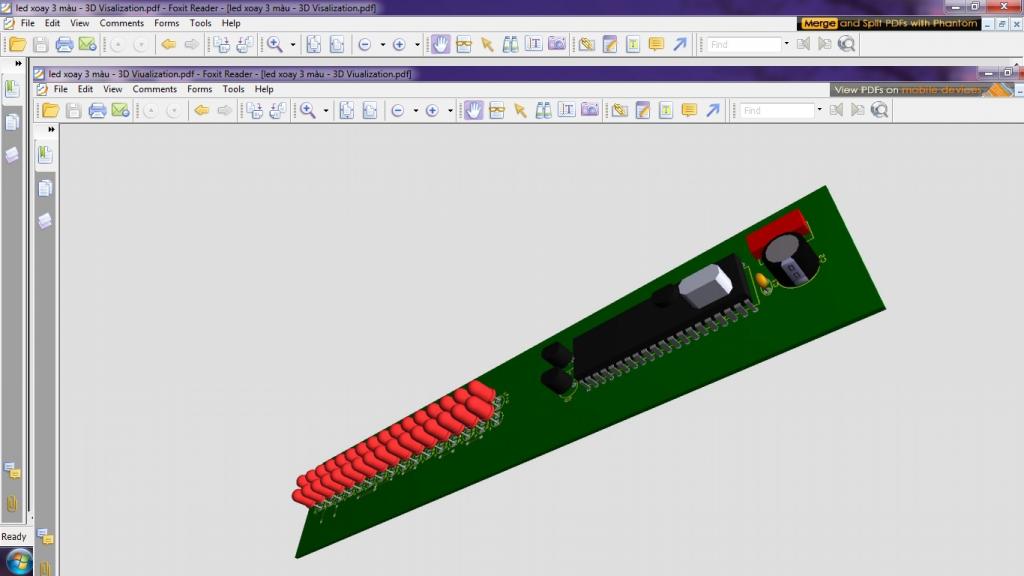Zoom out using the outer window's minus icon

click(365, 44)
